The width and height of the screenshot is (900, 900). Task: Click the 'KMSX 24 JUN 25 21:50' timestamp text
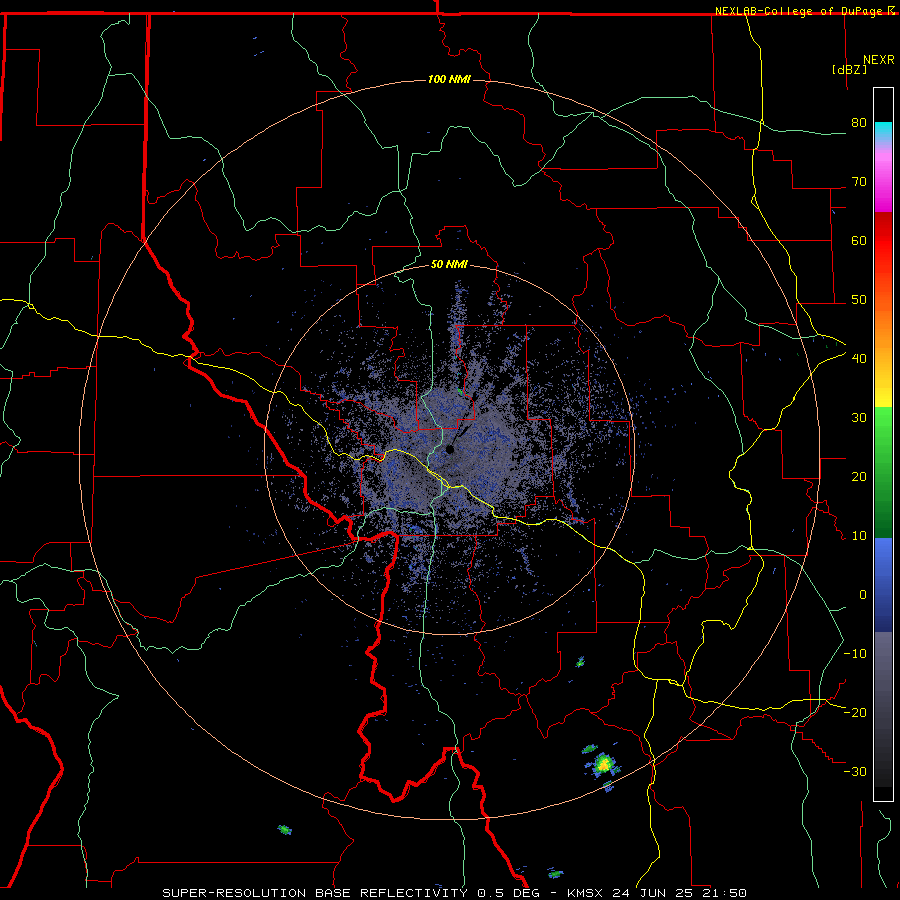click(x=657, y=893)
